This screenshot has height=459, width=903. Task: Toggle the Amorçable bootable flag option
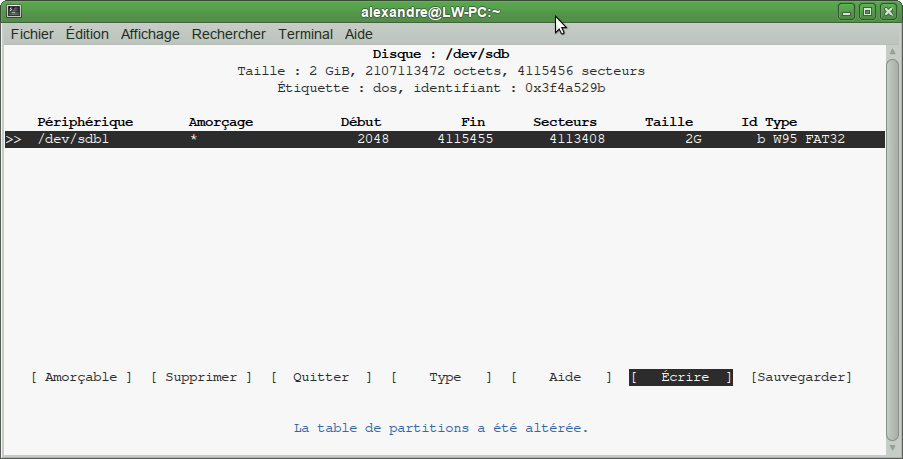coord(81,377)
